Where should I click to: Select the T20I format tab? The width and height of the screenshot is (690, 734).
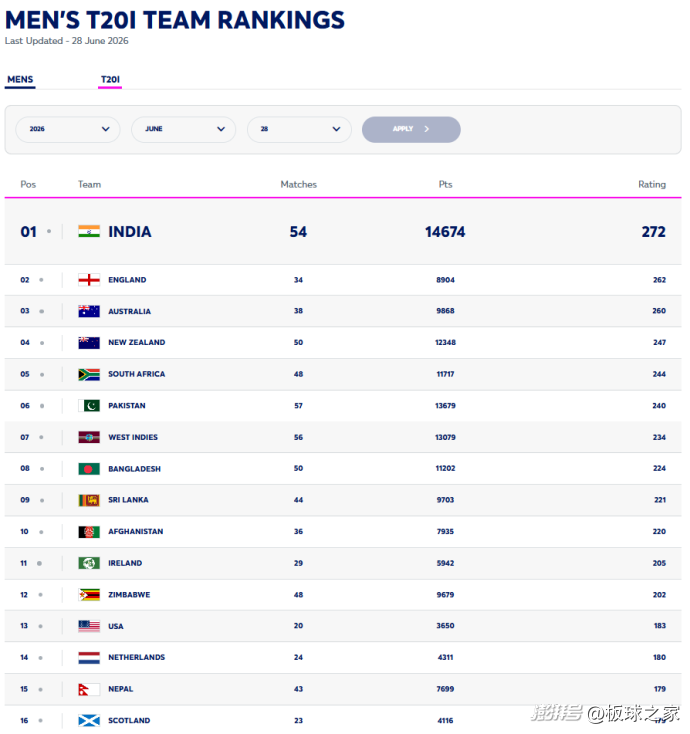click(110, 80)
